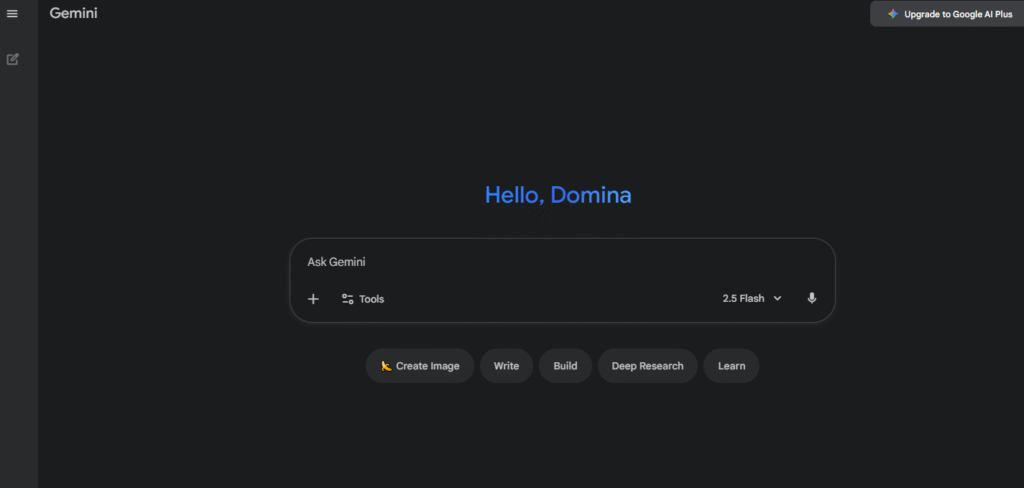Click the Gemini logo text

(74, 14)
